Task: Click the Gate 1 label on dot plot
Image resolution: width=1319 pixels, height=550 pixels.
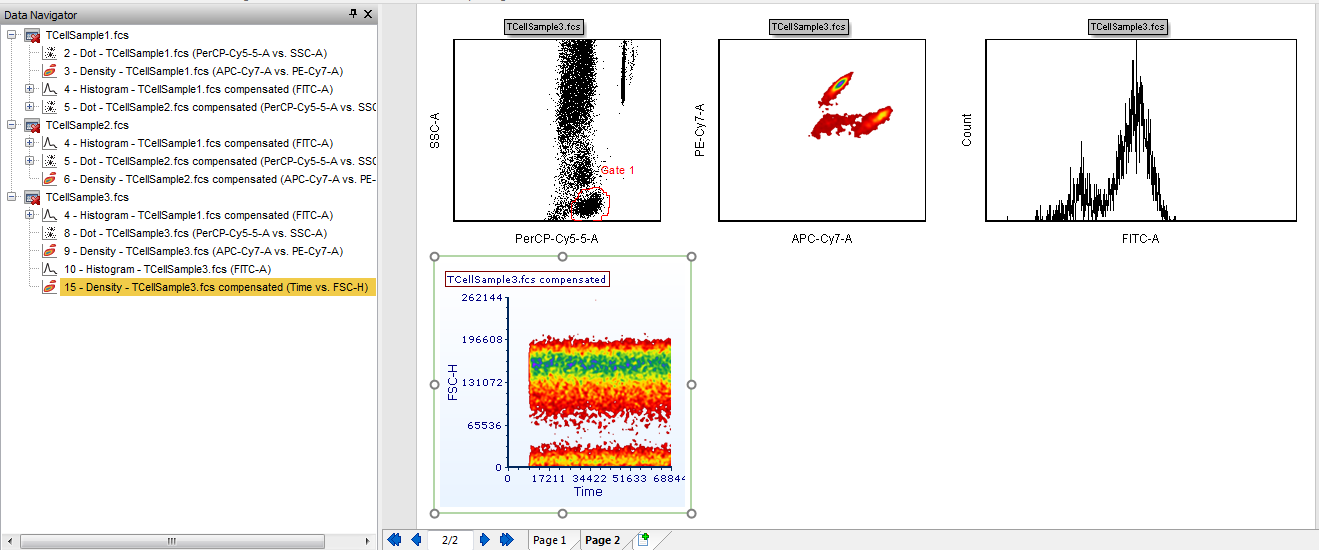Action: (x=617, y=171)
